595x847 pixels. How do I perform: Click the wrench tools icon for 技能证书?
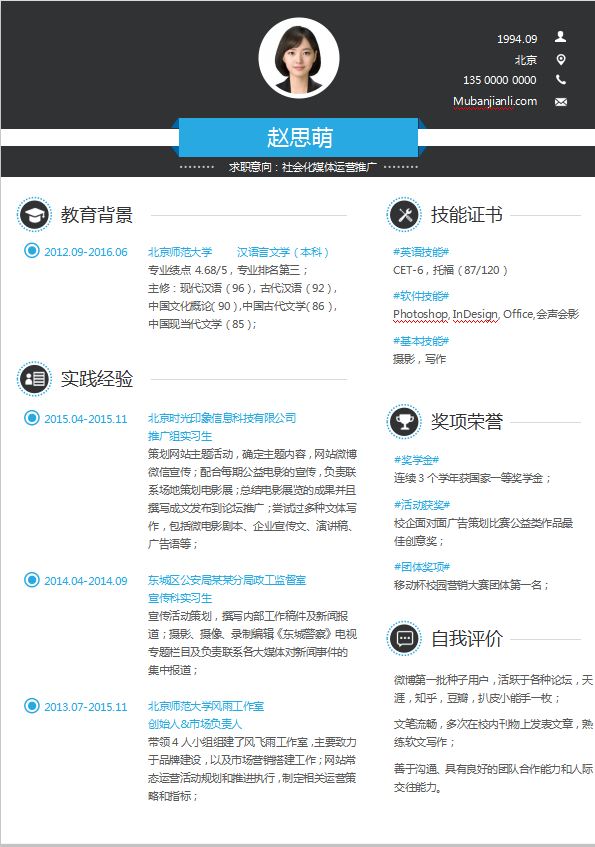click(x=404, y=215)
